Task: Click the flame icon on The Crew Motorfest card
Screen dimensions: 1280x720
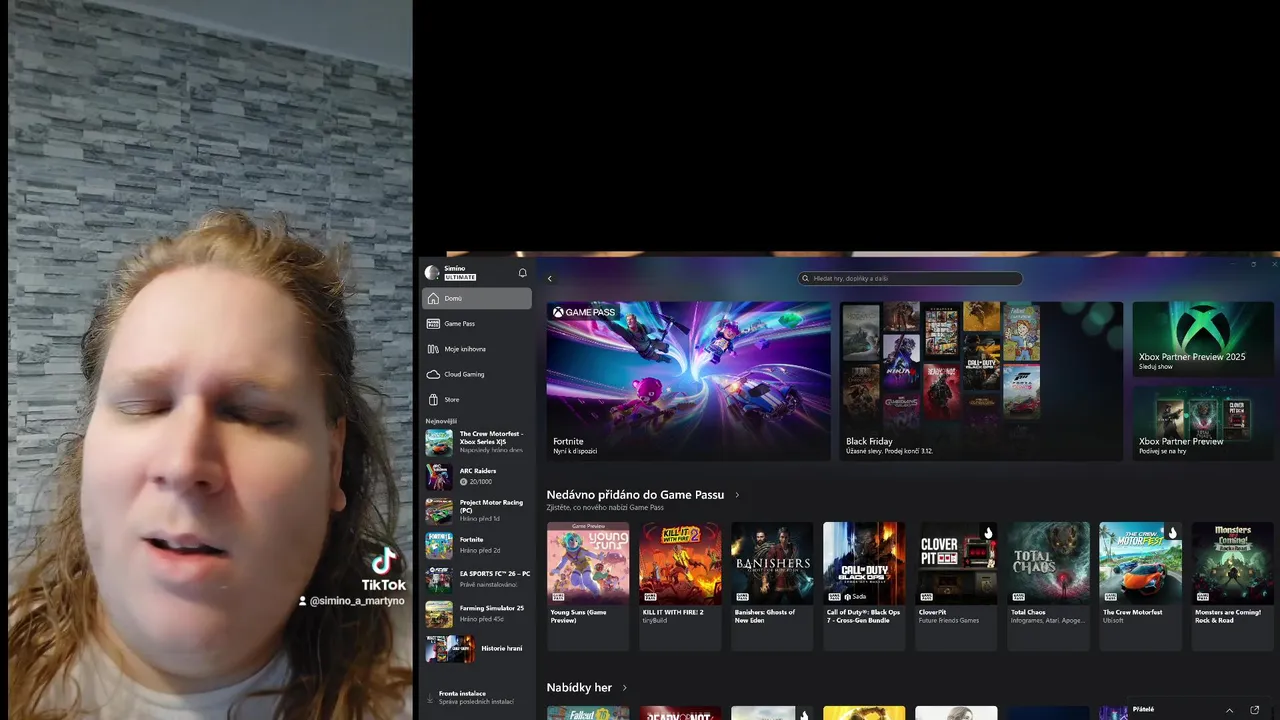Action: (1172, 532)
